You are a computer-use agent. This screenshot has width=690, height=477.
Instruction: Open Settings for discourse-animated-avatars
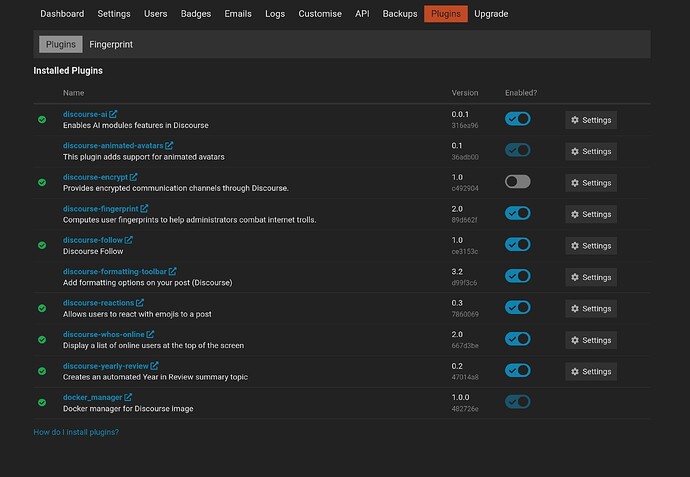coord(591,151)
